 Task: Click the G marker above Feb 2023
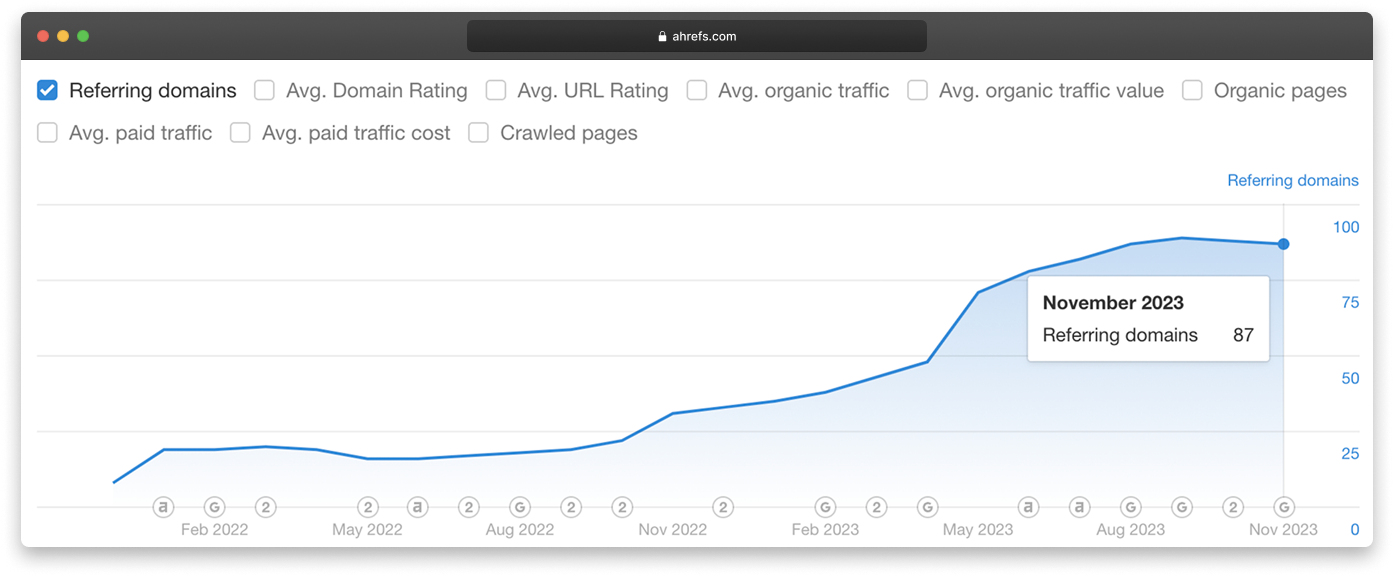[825, 508]
